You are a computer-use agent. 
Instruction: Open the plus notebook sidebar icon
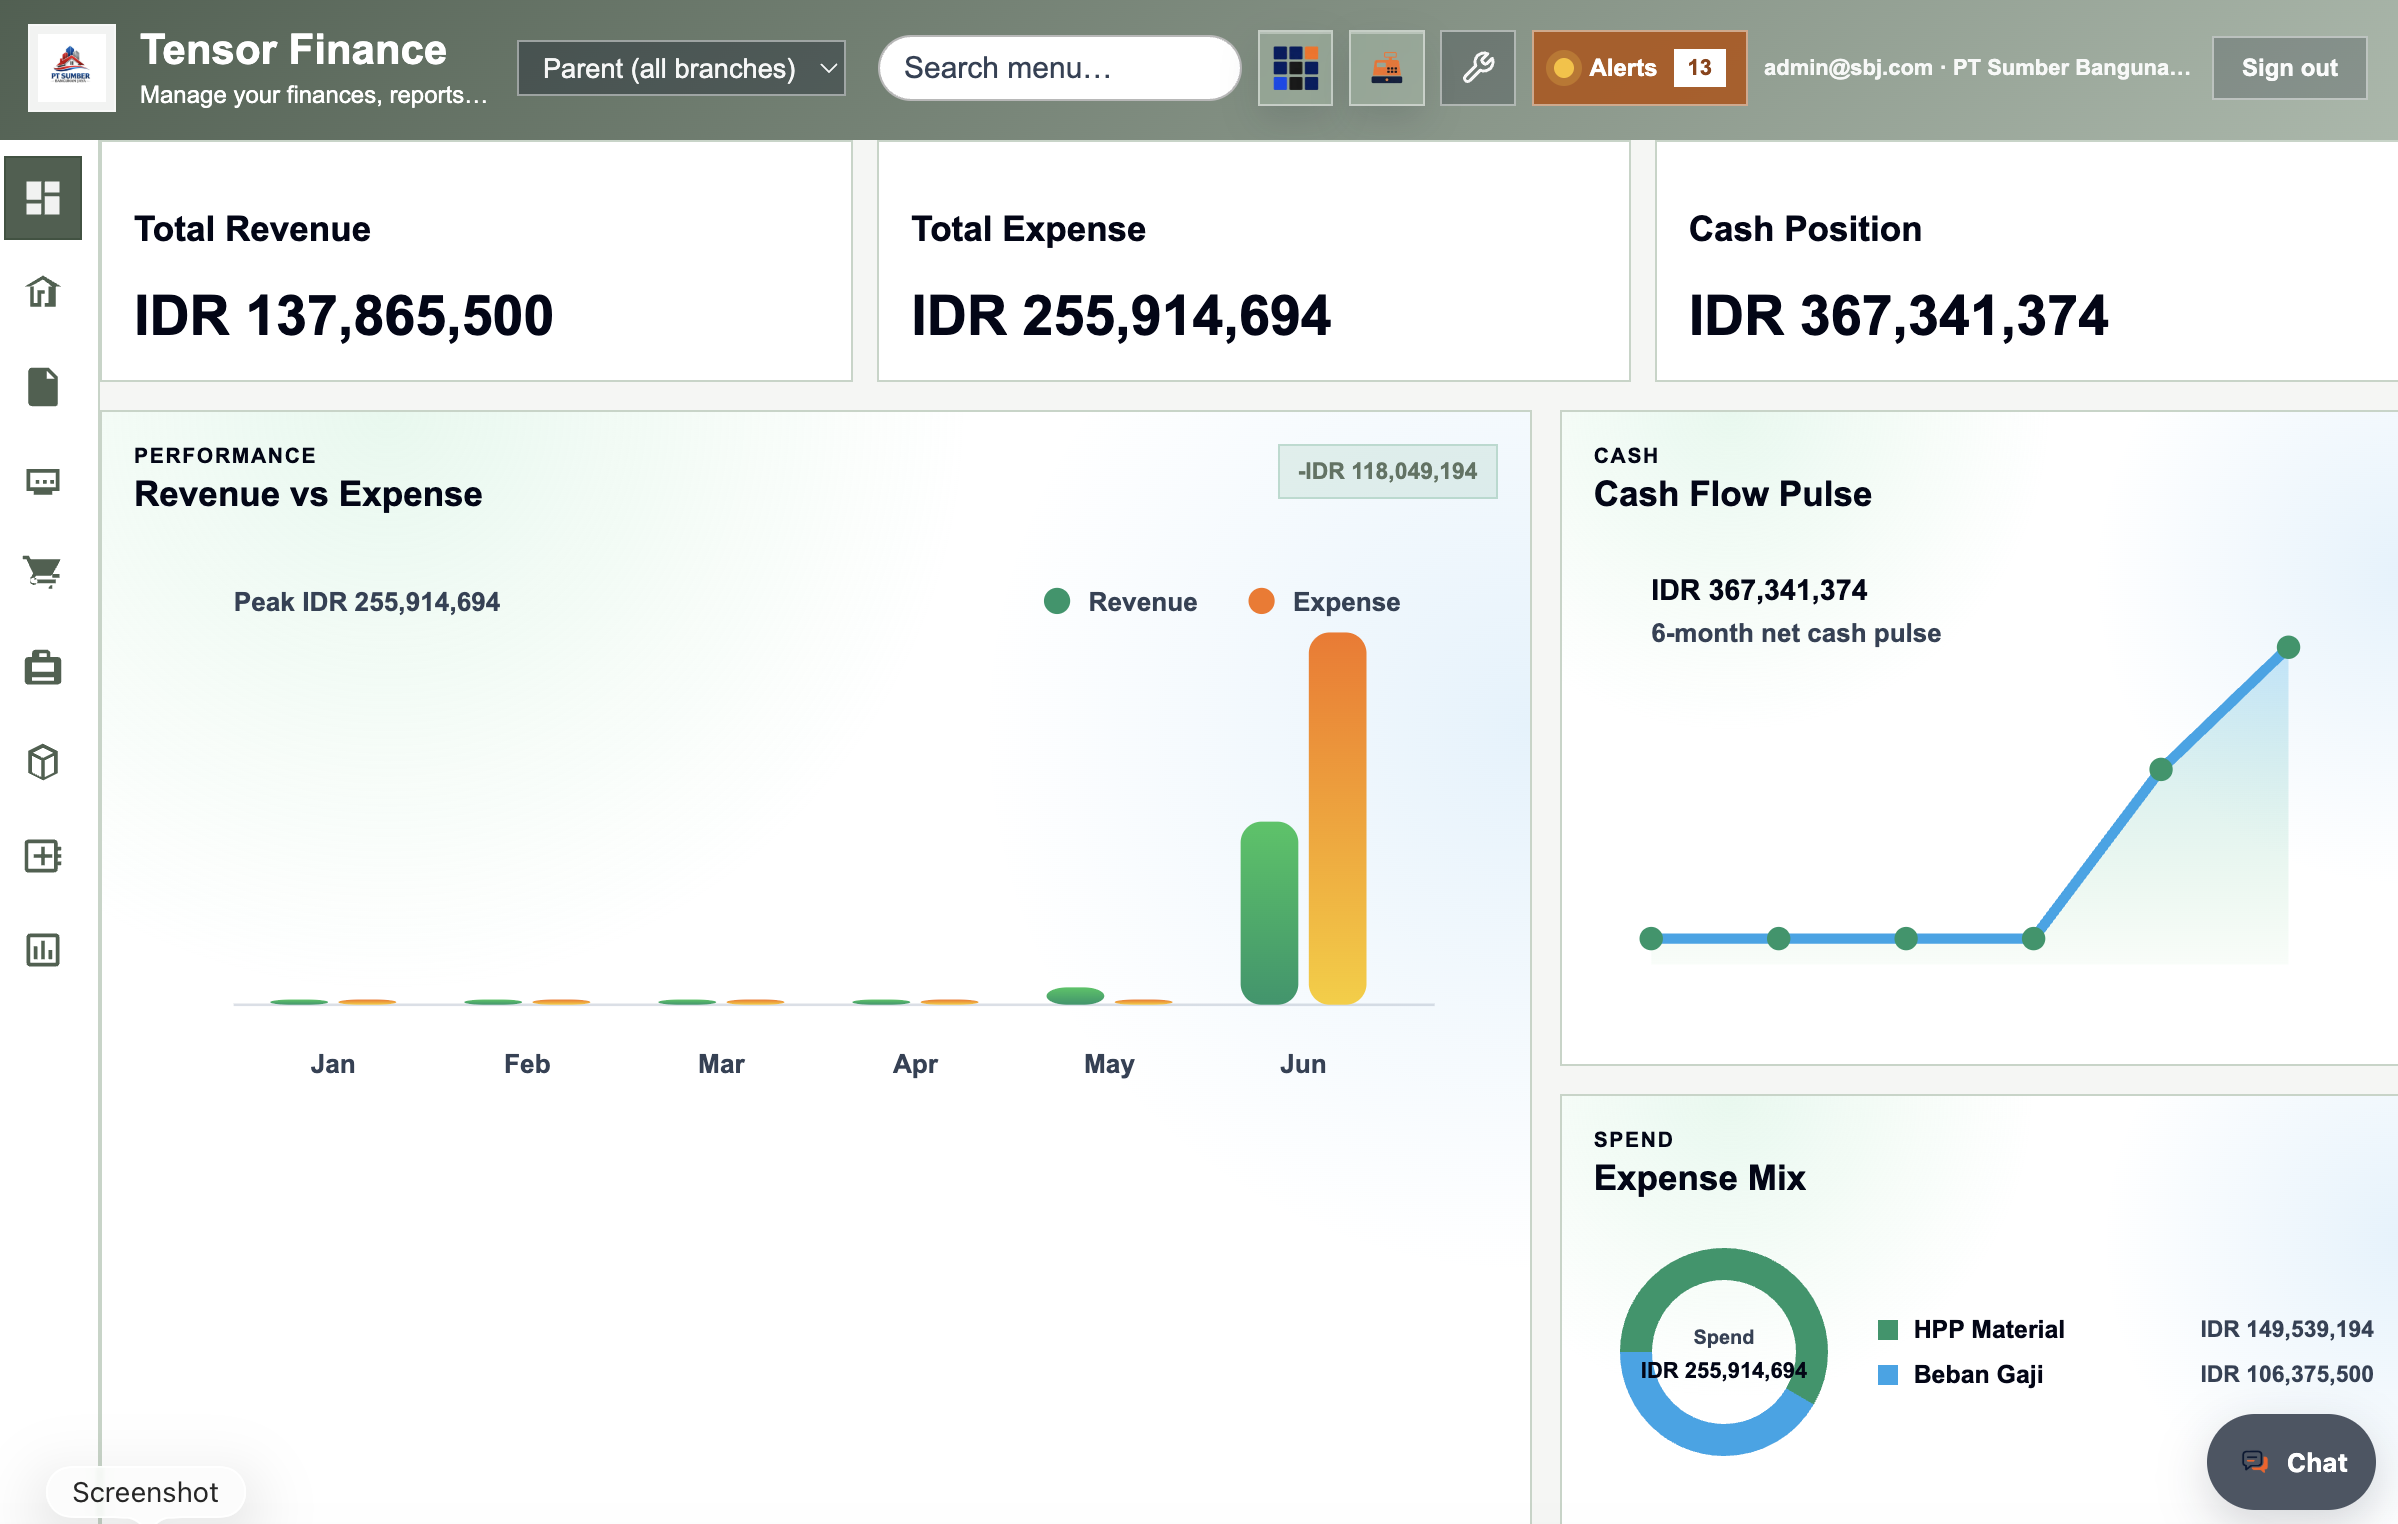point(43,856)
